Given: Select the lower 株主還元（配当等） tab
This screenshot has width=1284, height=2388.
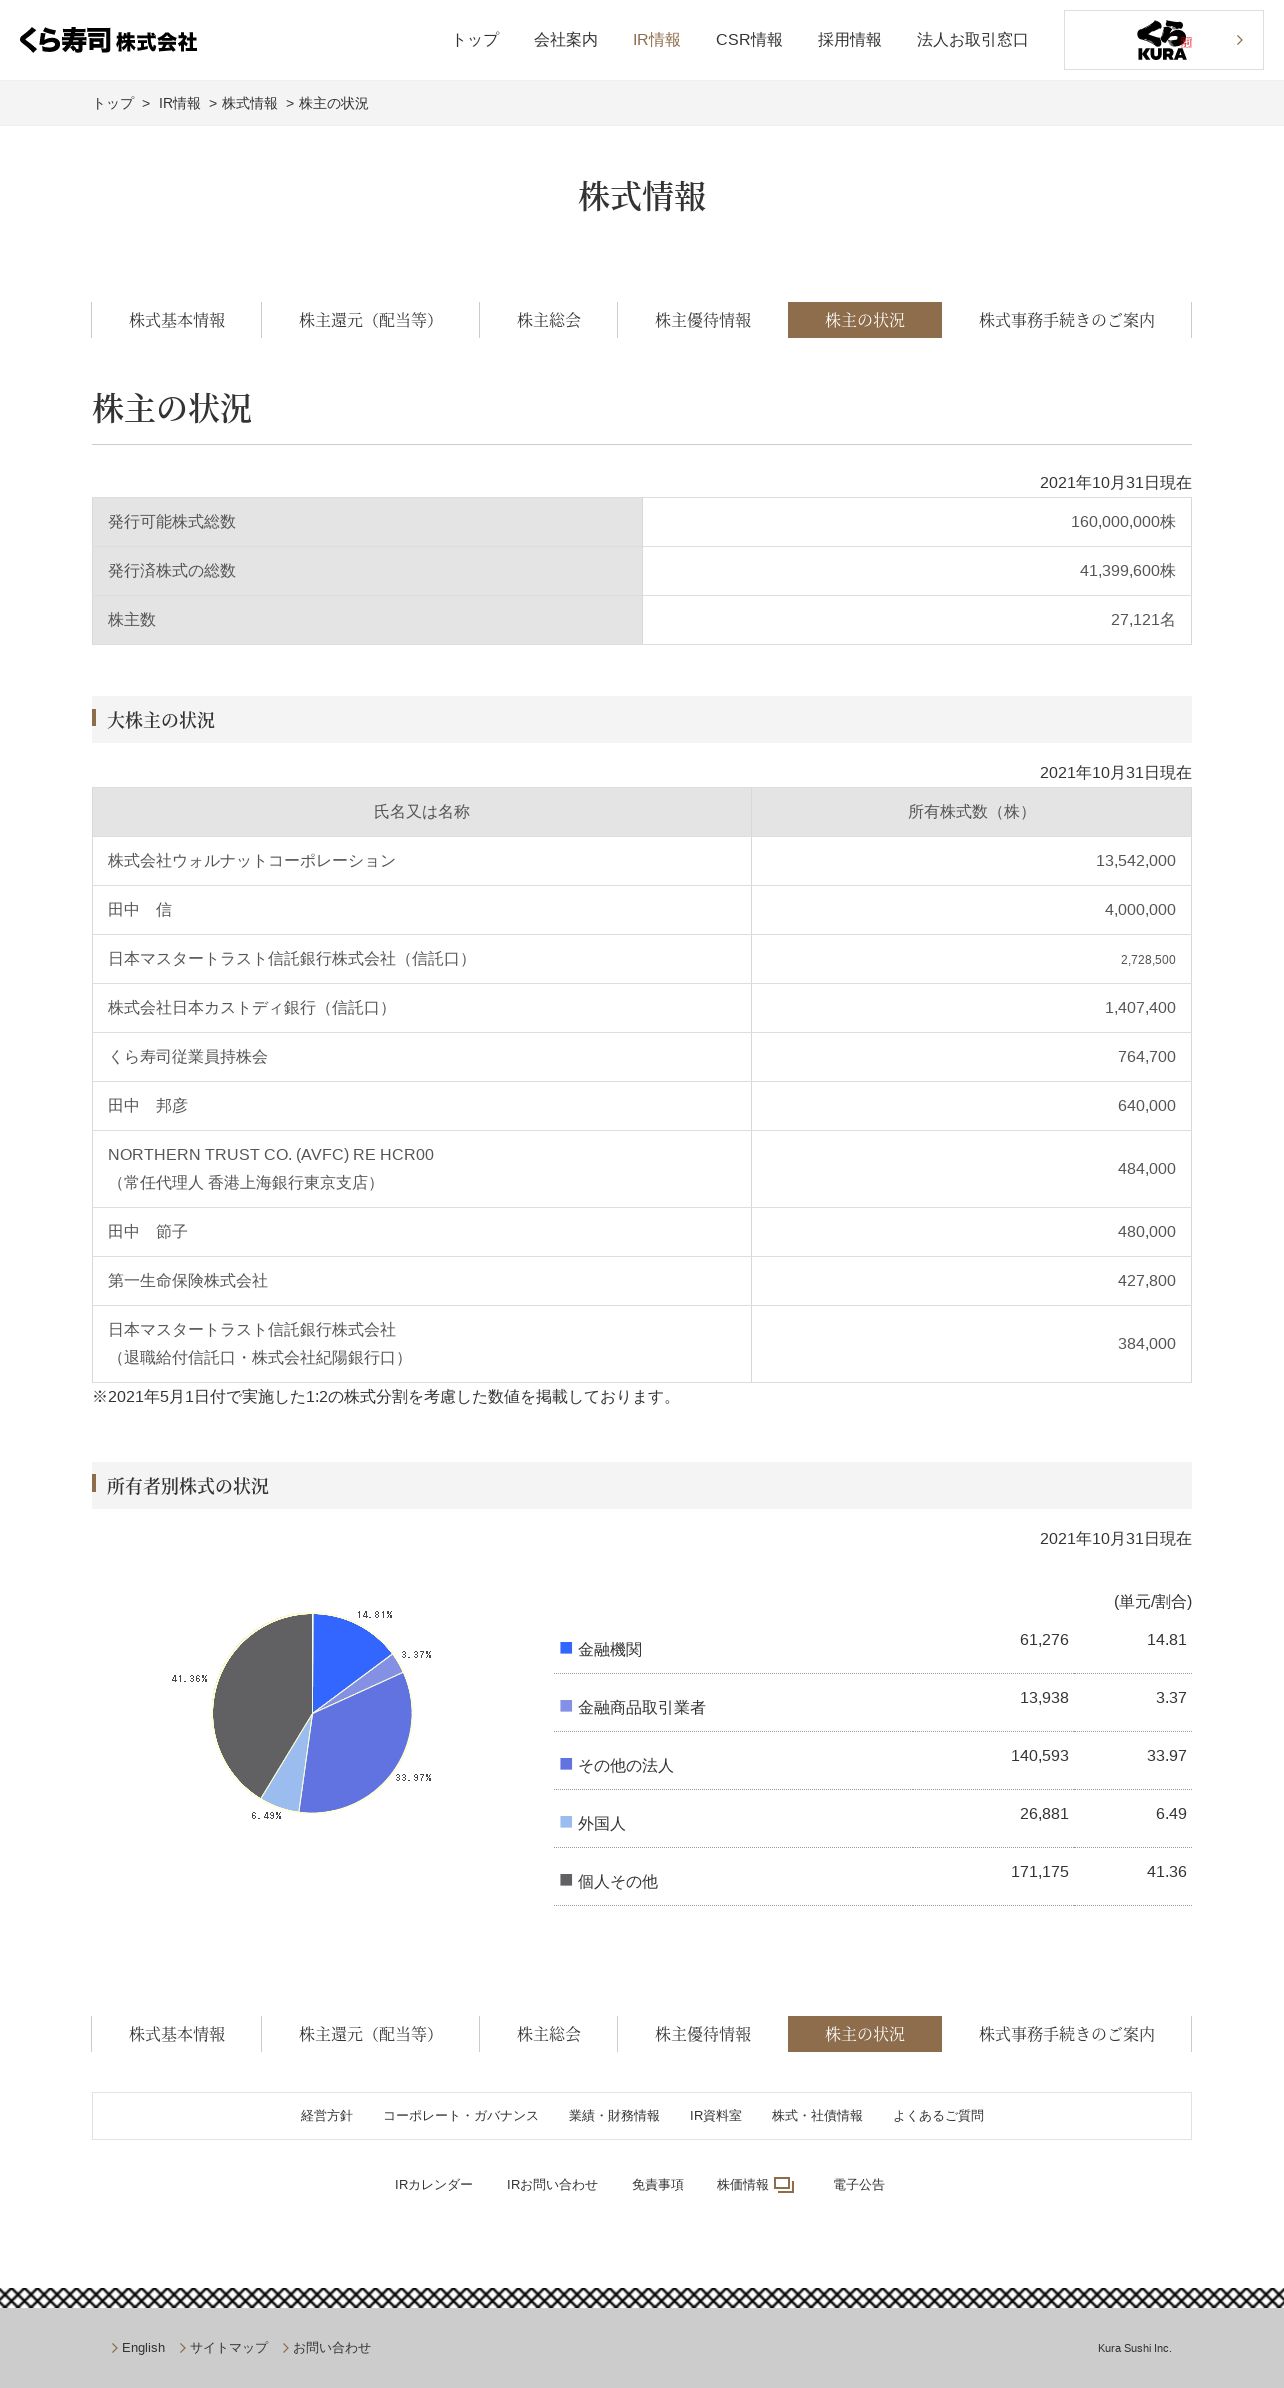Looking at the screenshot, I should pos(371,2034).
